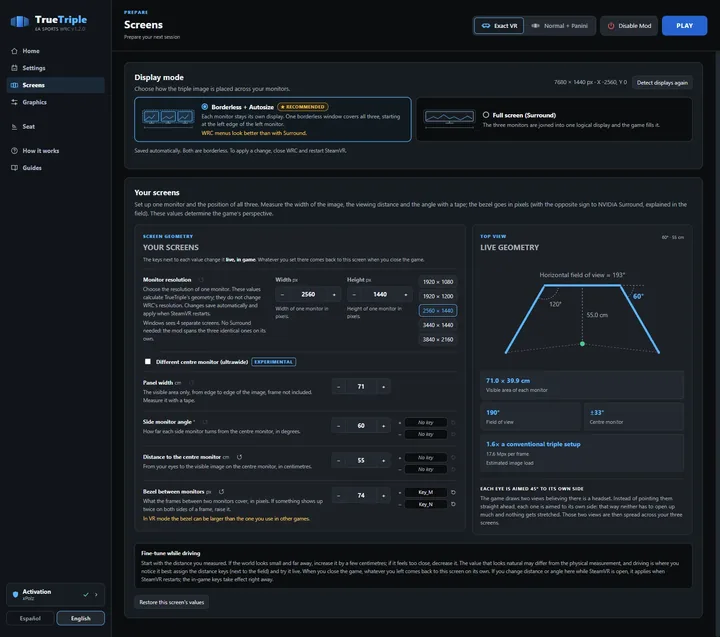Switch language to Español
Image resolution: width=720 pixels, height=637 pixels.
click(30, 618)
